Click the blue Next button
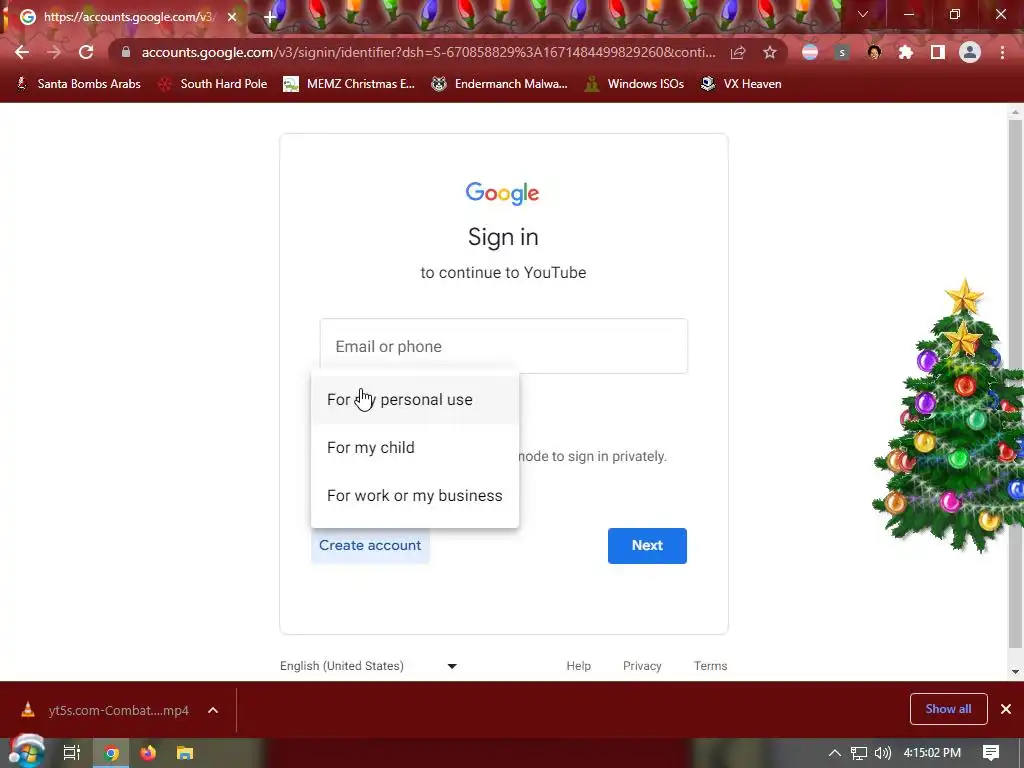1024x768 pixels. pos(647,545)
